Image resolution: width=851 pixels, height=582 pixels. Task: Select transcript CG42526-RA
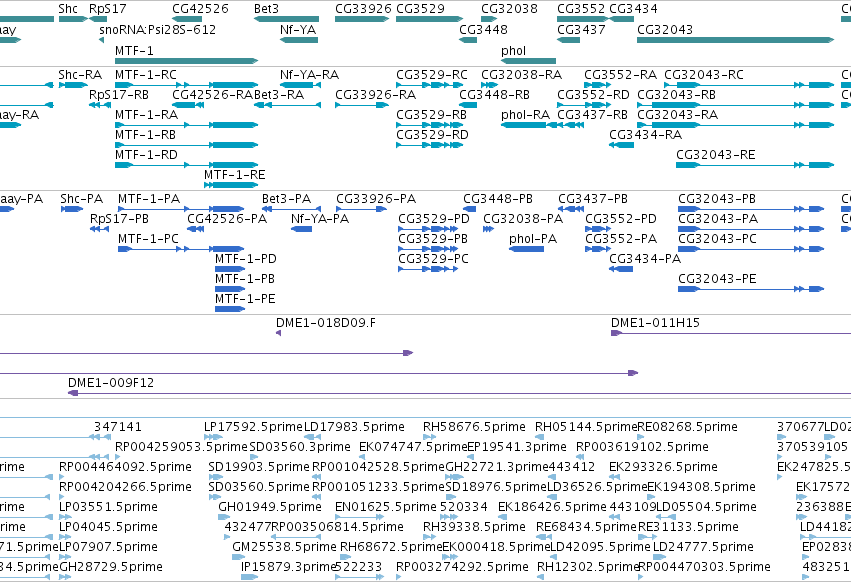pyautogui.click(x=188, y=105)
